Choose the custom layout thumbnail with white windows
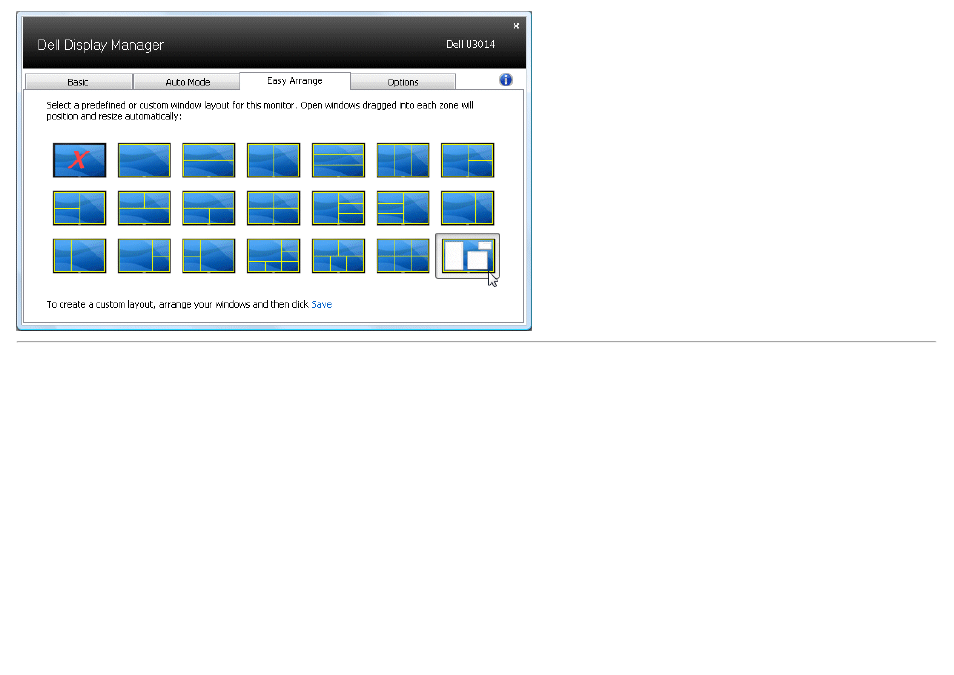 pos(468,256)
